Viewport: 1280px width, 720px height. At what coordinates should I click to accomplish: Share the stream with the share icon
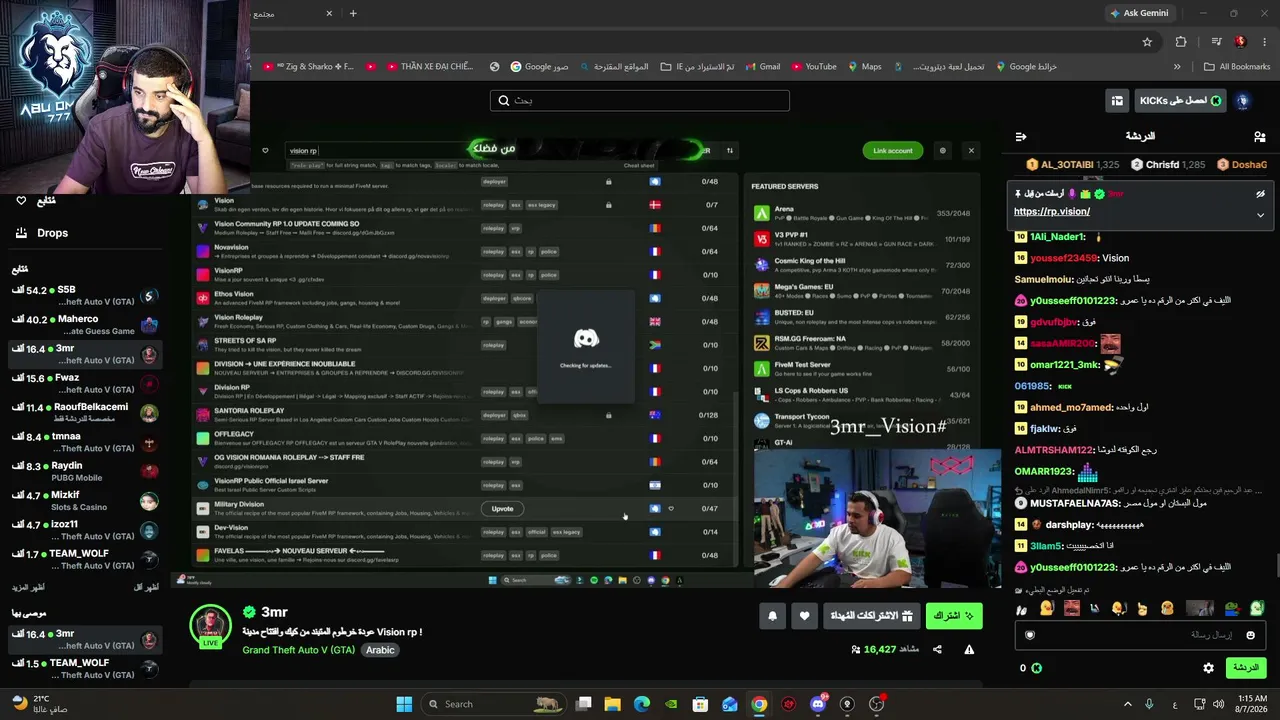937,650
